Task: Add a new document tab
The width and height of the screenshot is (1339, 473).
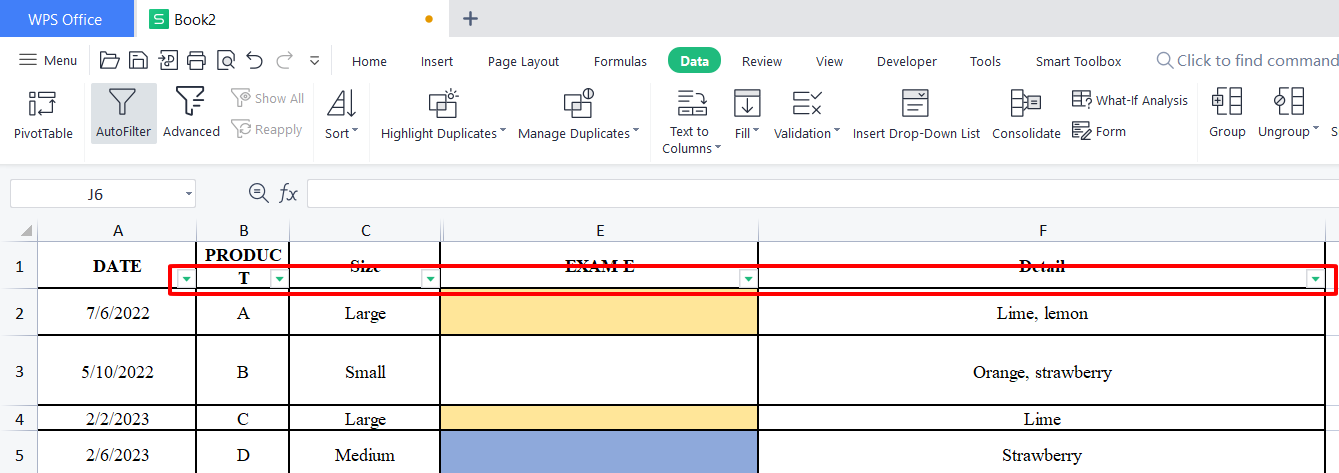Action: pos(471,19)
